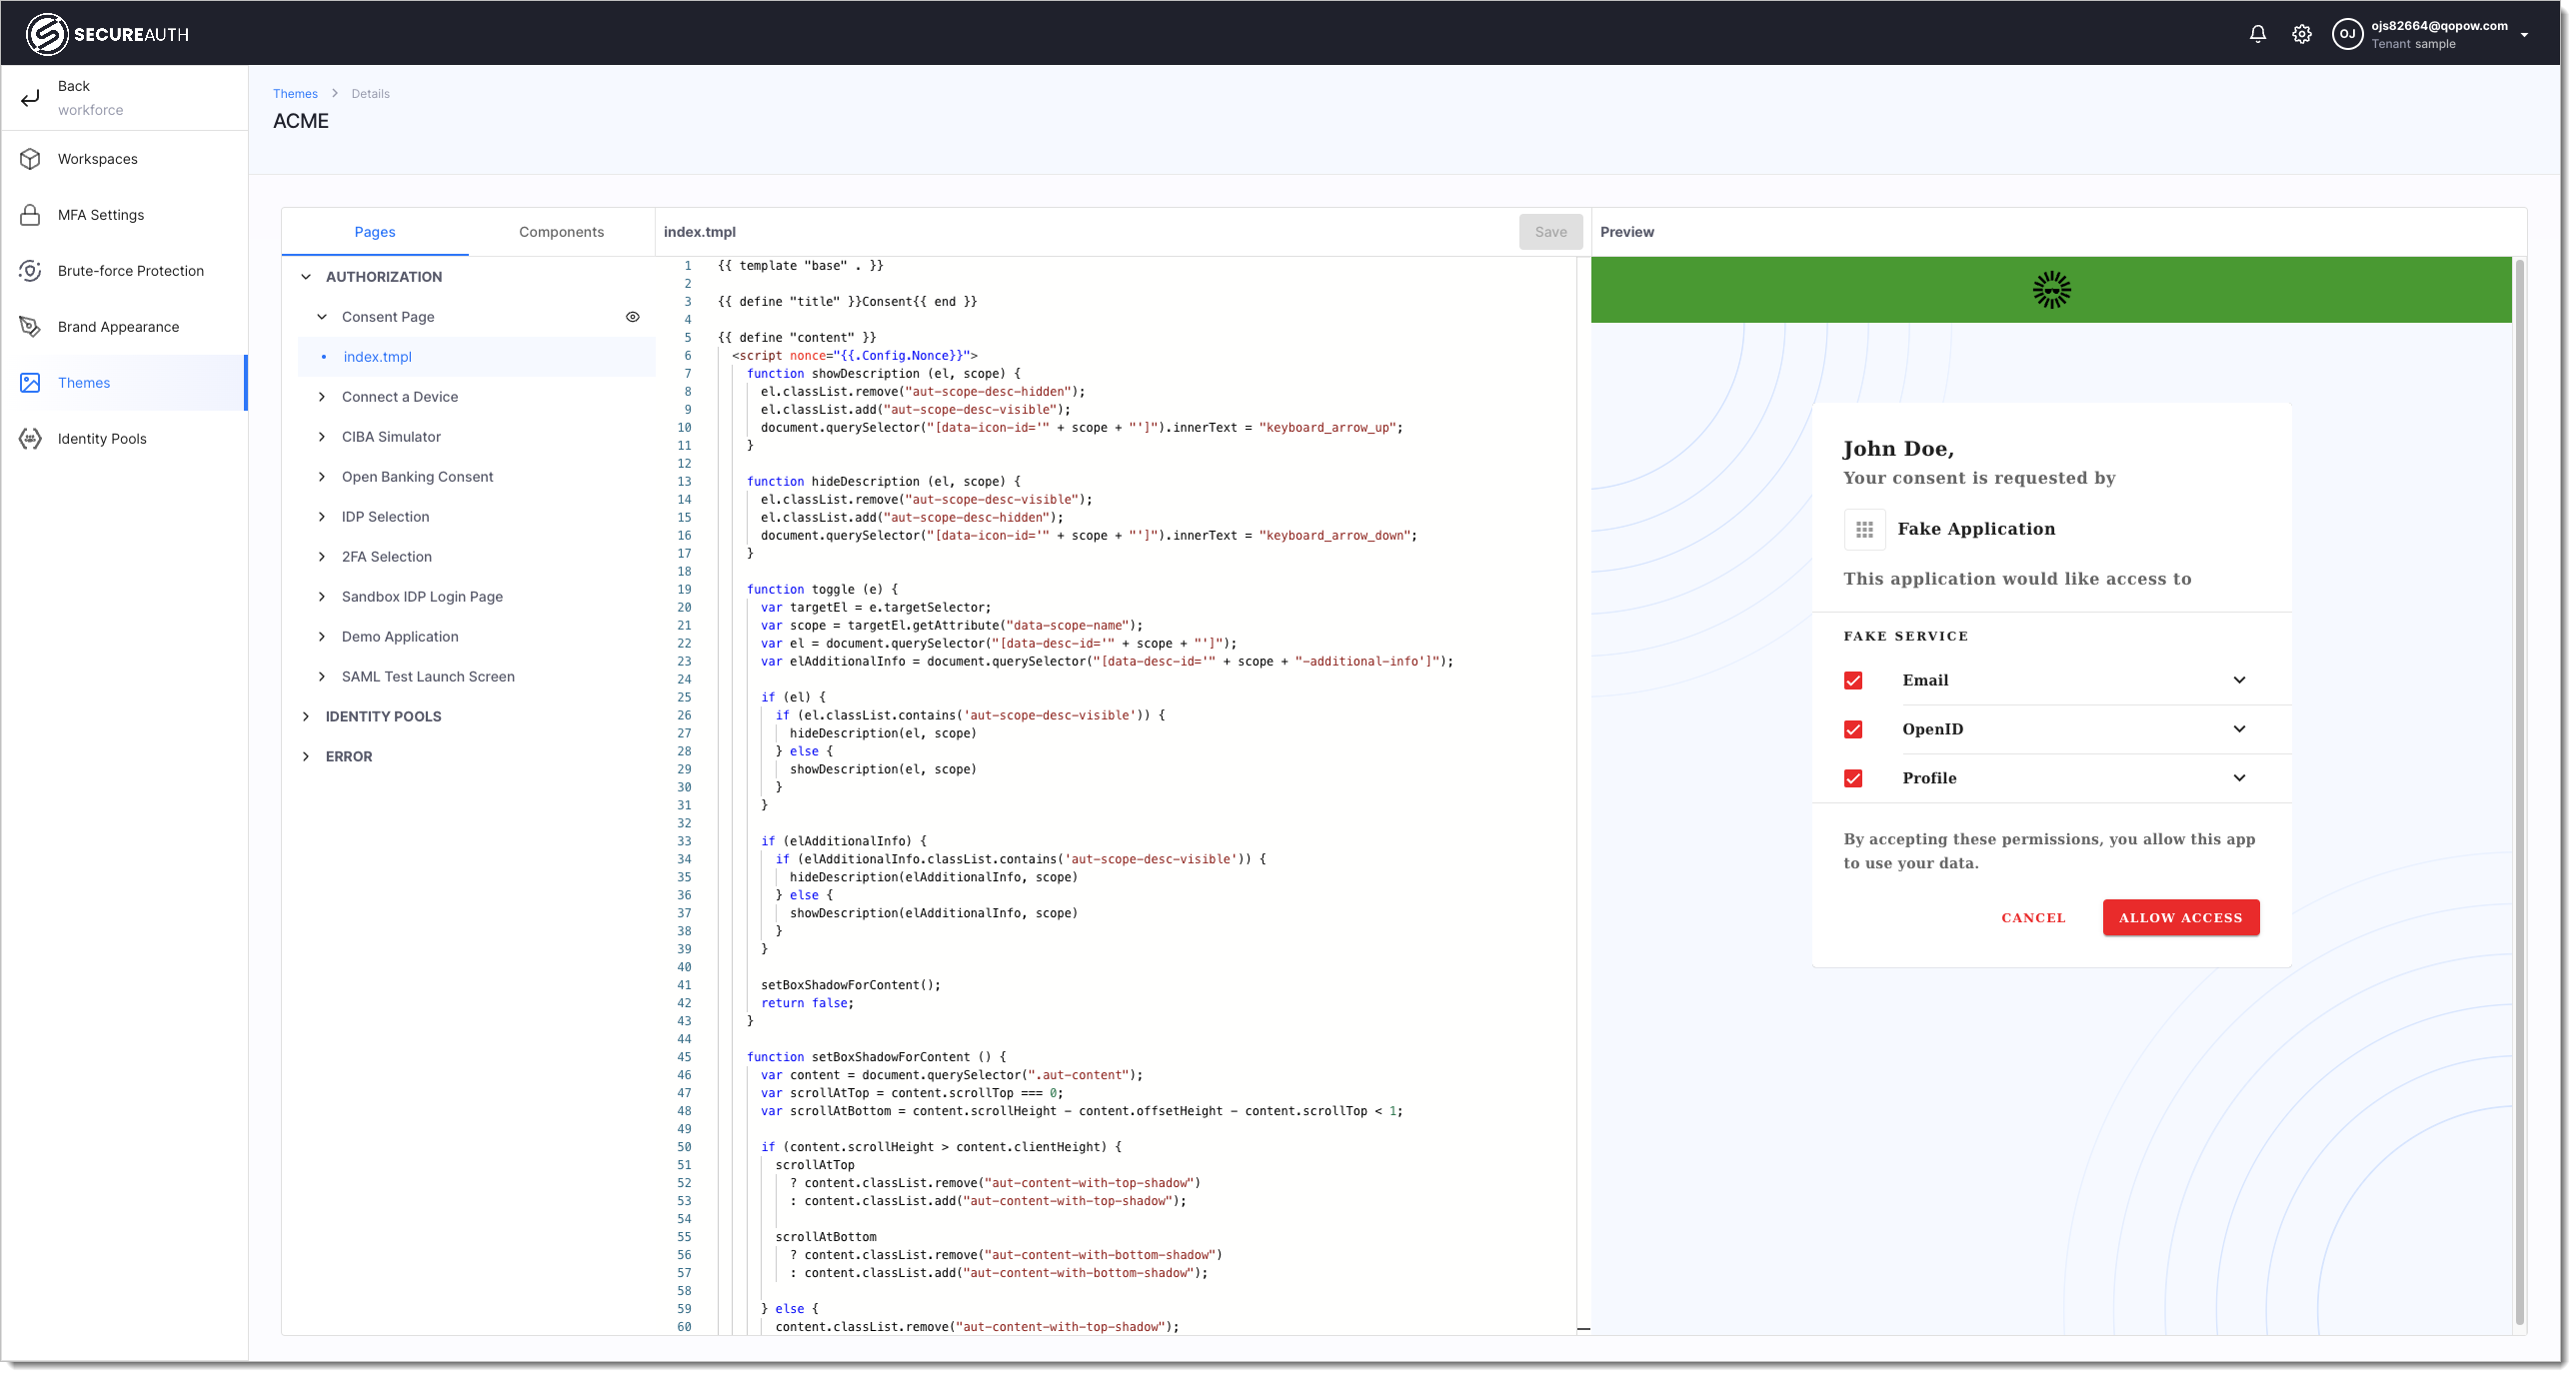
Task: Expand the IDENTITY POOLS section
Action: point(307,714)
